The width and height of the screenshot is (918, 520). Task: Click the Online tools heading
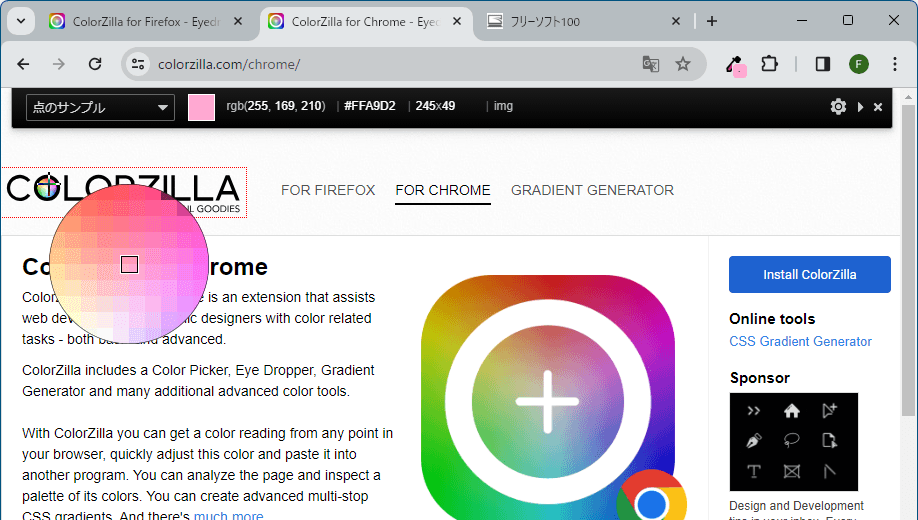tap(772, 319)
